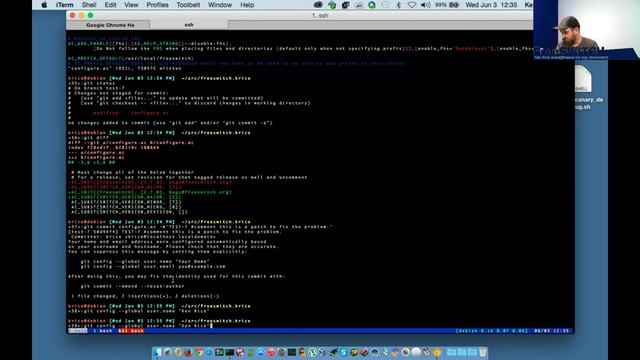This screenshot has width=640, height=360.
Task: Click the iTerm window green zoom button
Action: (x=90, y=16)
